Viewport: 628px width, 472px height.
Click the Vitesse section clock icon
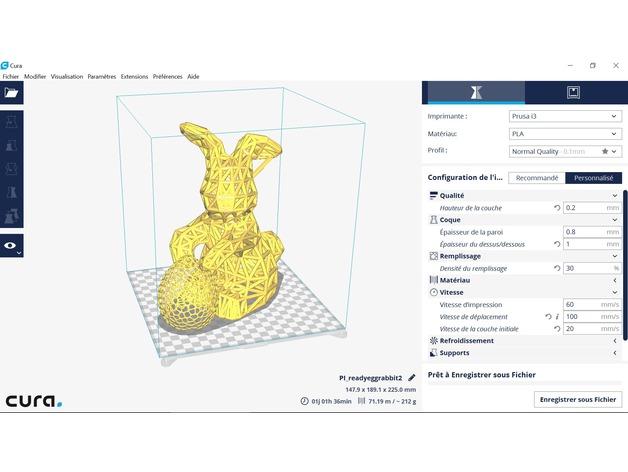pyautogui.click(x=433, y=292)
